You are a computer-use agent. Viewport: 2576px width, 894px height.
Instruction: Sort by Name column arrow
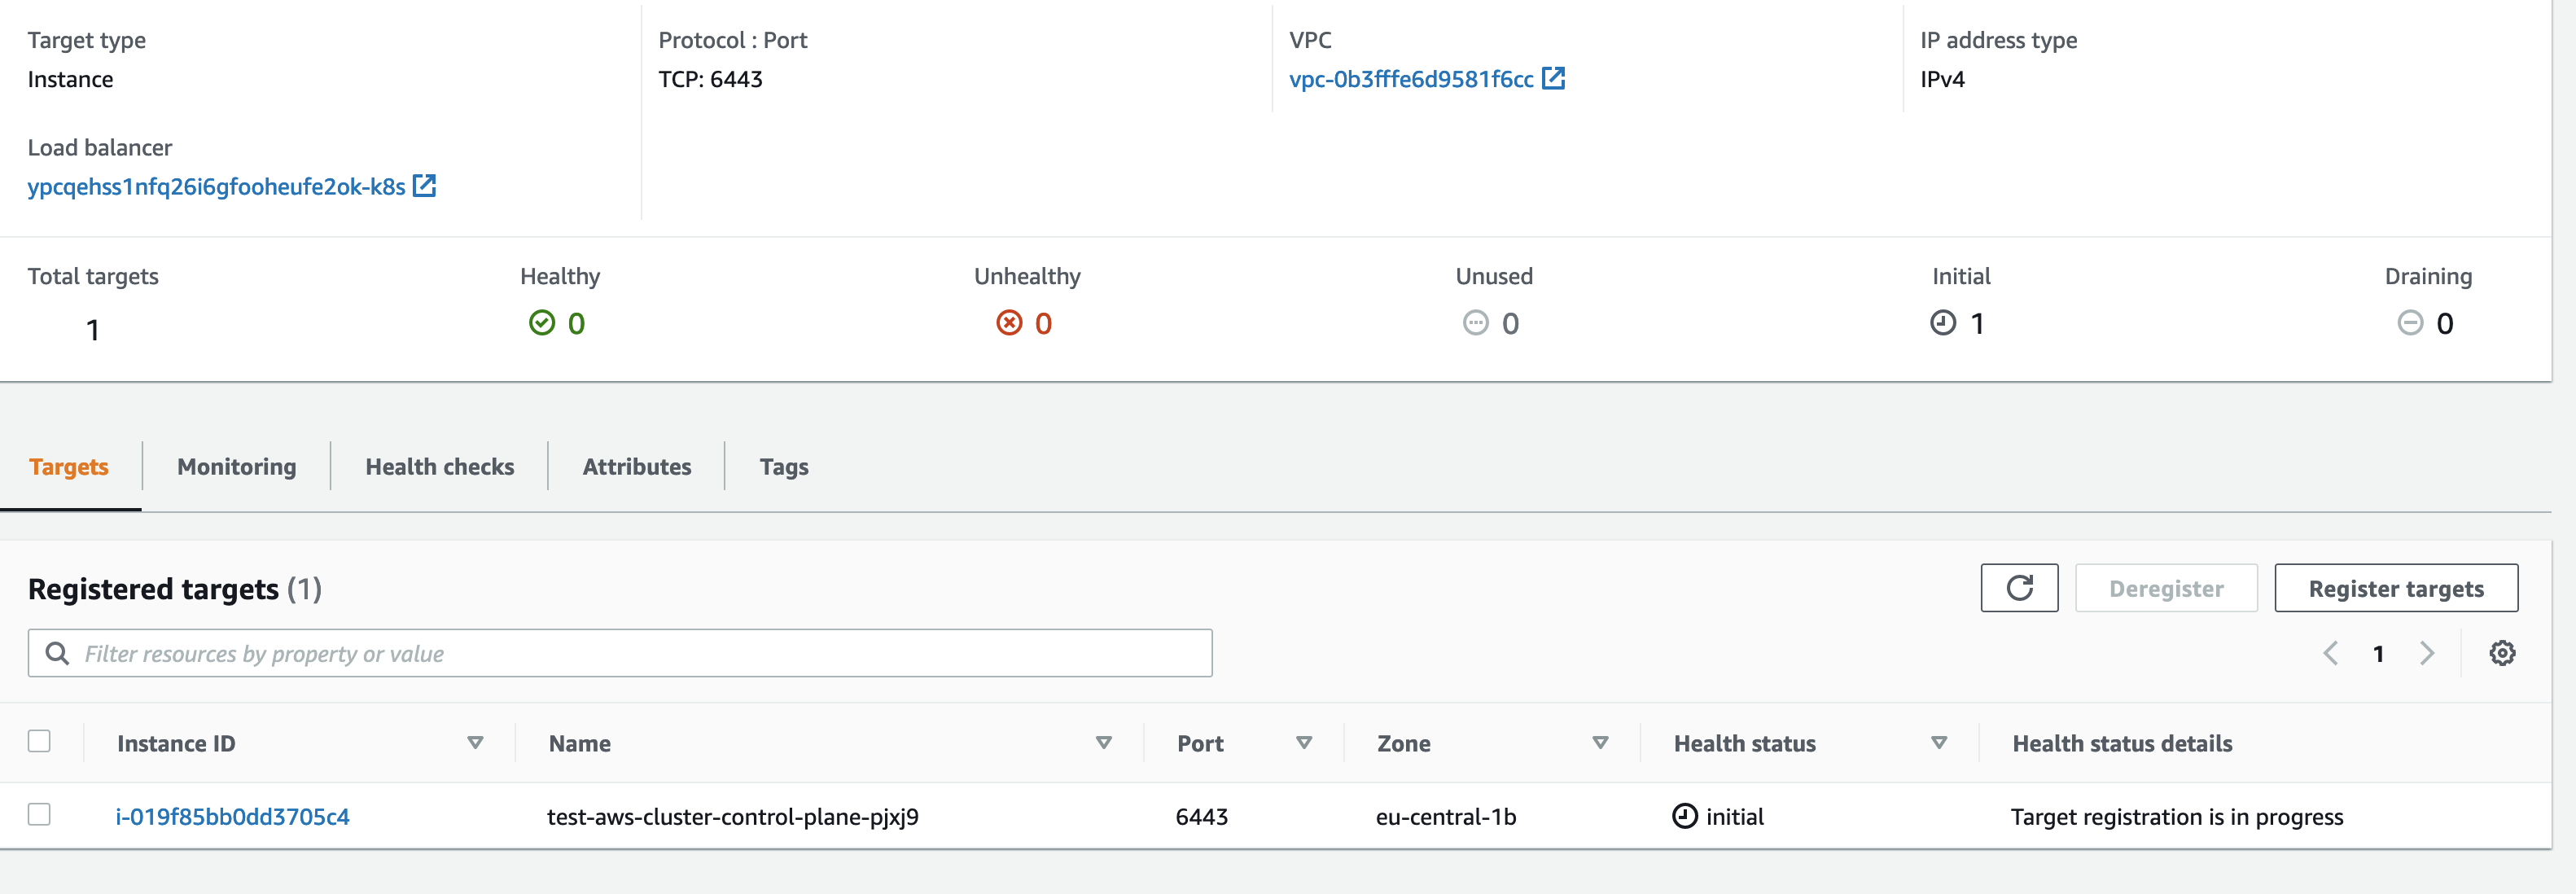click(1103, 743)
